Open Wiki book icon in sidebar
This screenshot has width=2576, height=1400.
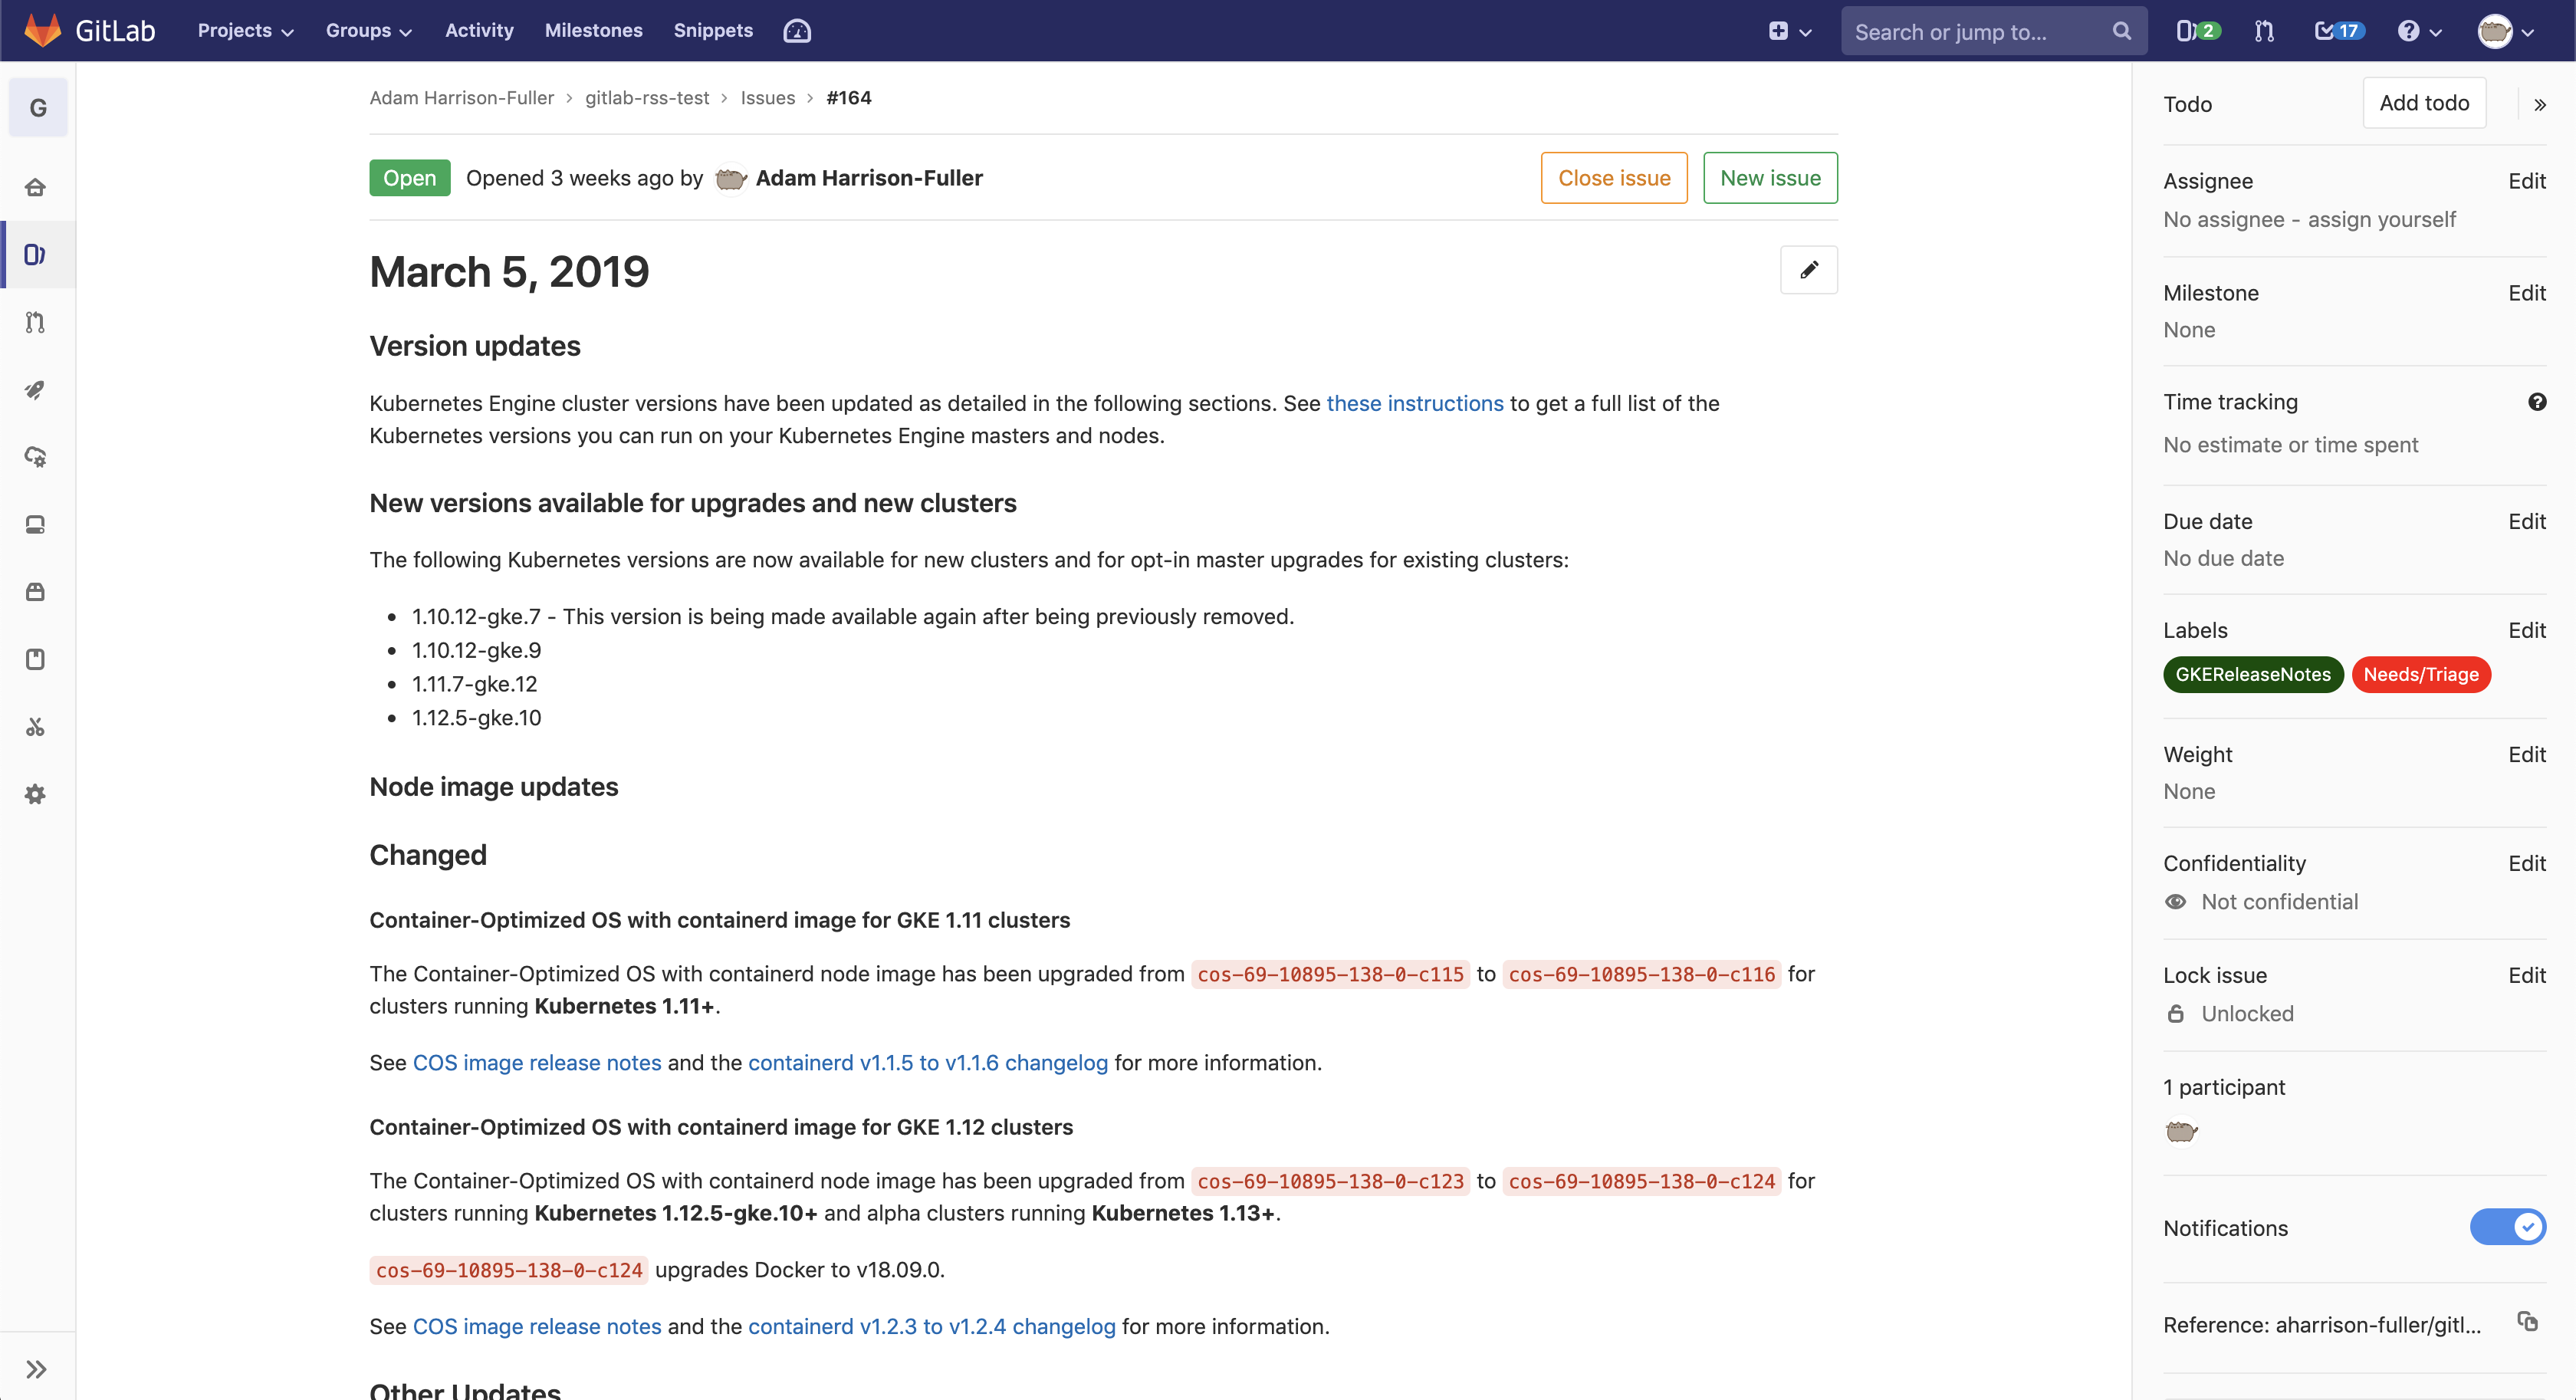pyautogui.click(x=36, y=659)
